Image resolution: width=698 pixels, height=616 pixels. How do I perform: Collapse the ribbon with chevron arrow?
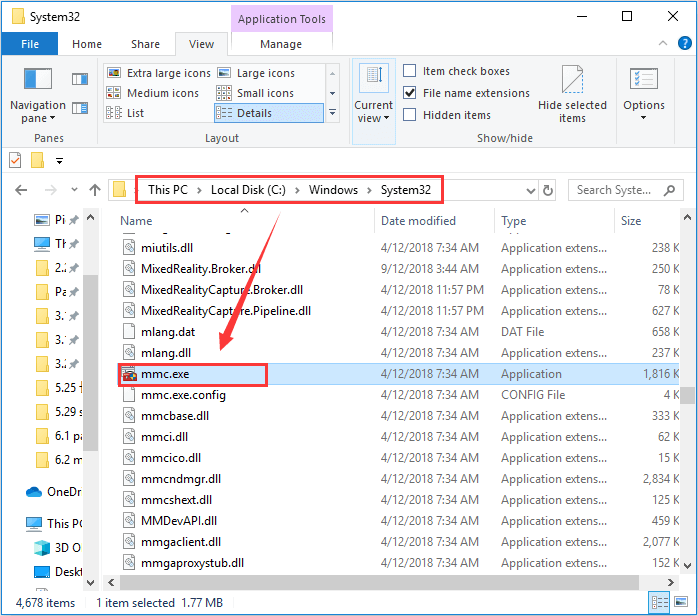663,43
